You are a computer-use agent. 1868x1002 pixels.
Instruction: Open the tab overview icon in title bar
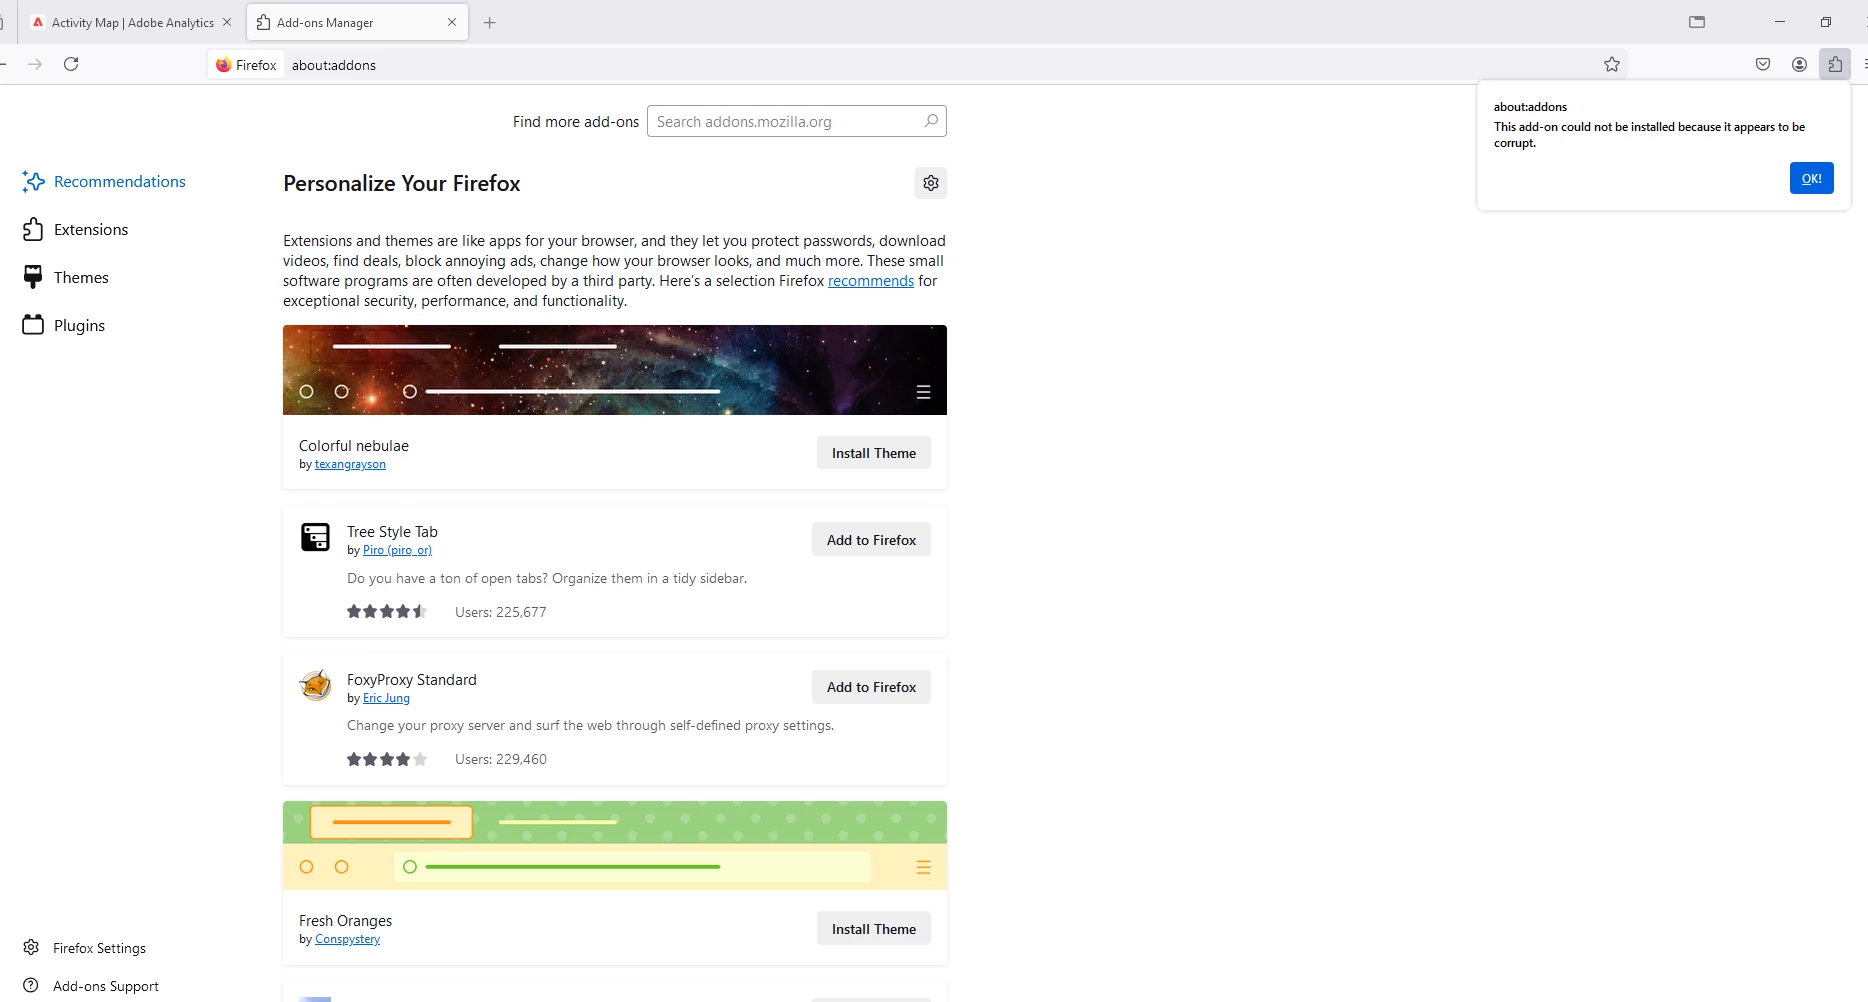pyautogui.click(x=1697, y=22)
